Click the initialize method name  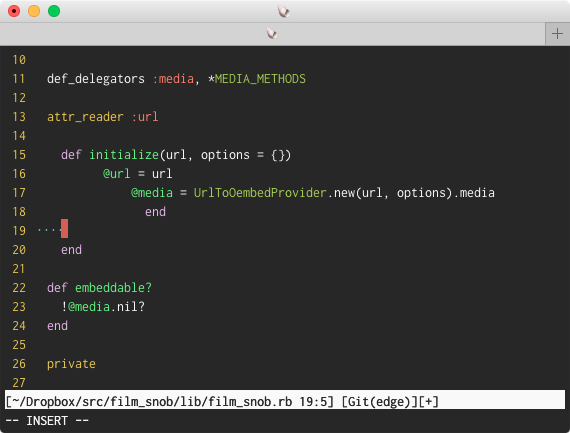pos(124,155)
